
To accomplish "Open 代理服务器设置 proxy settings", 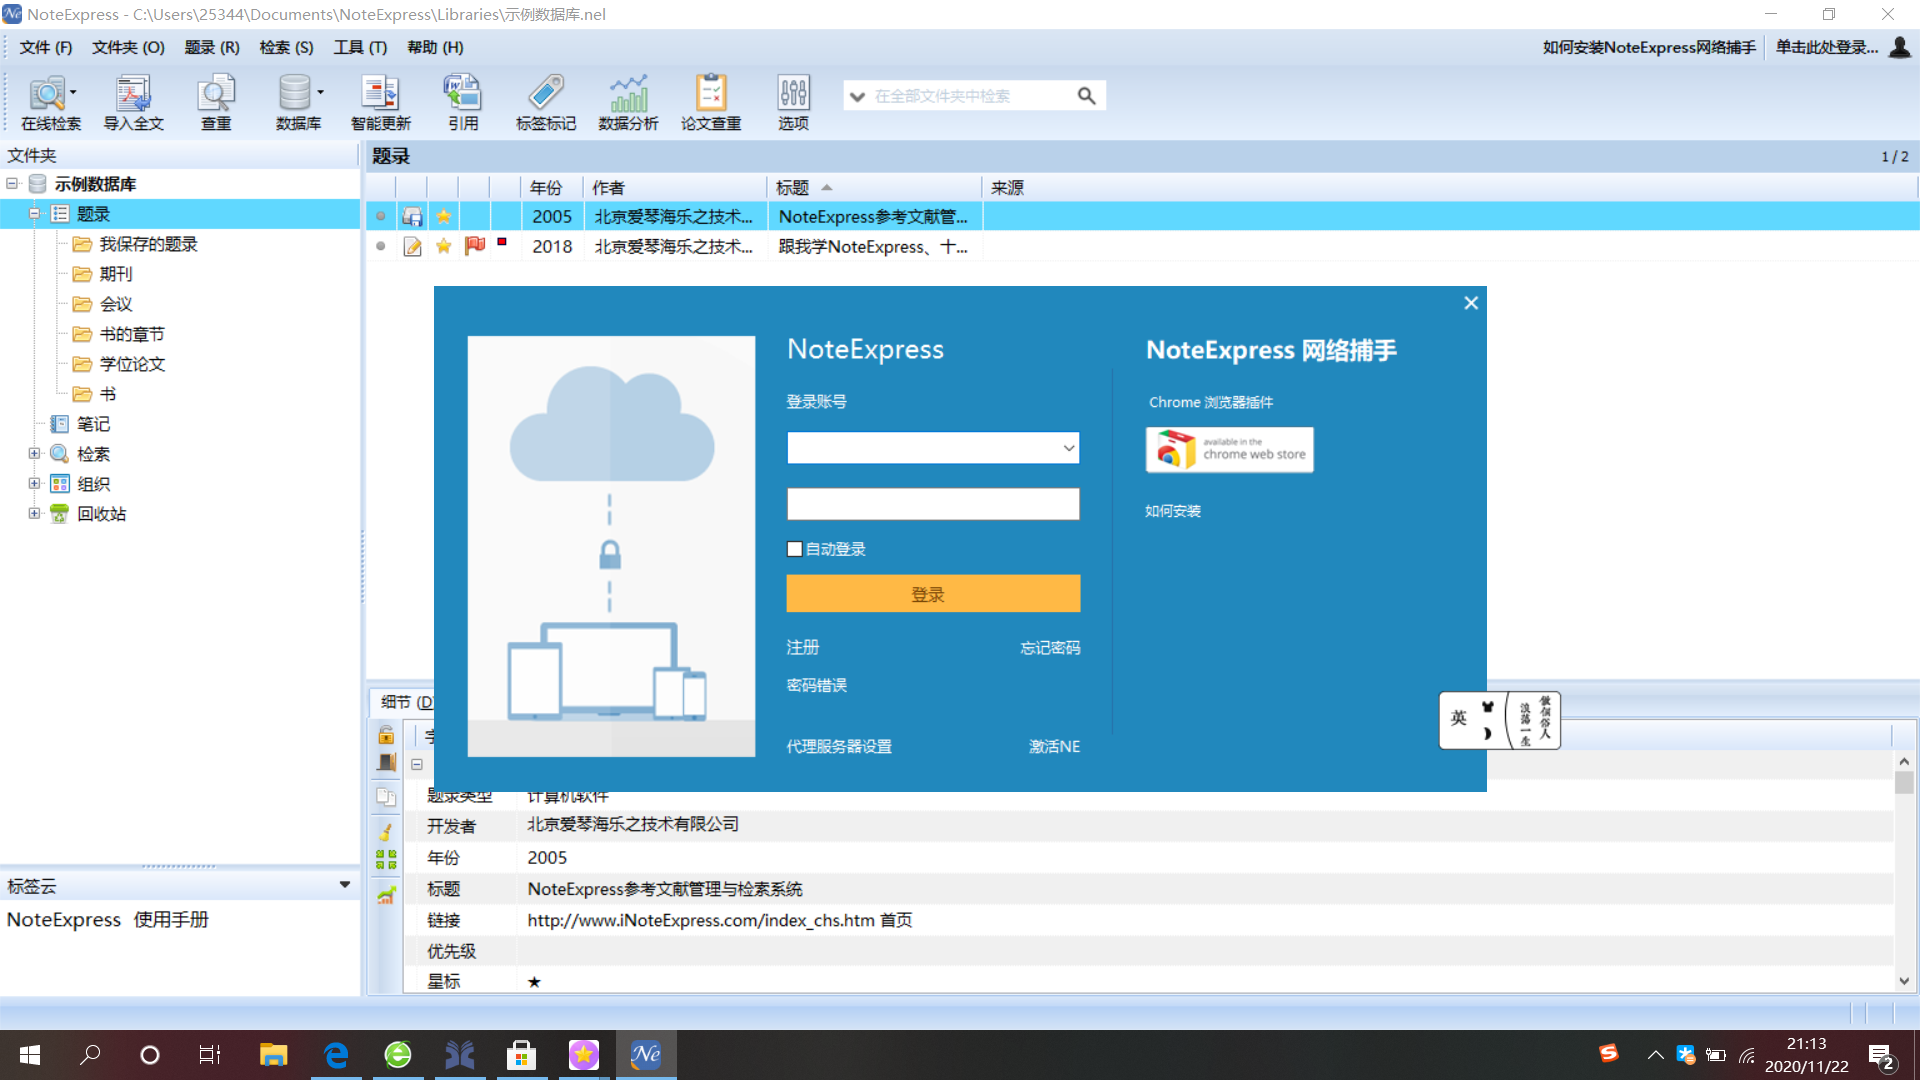I will [839, 746].
